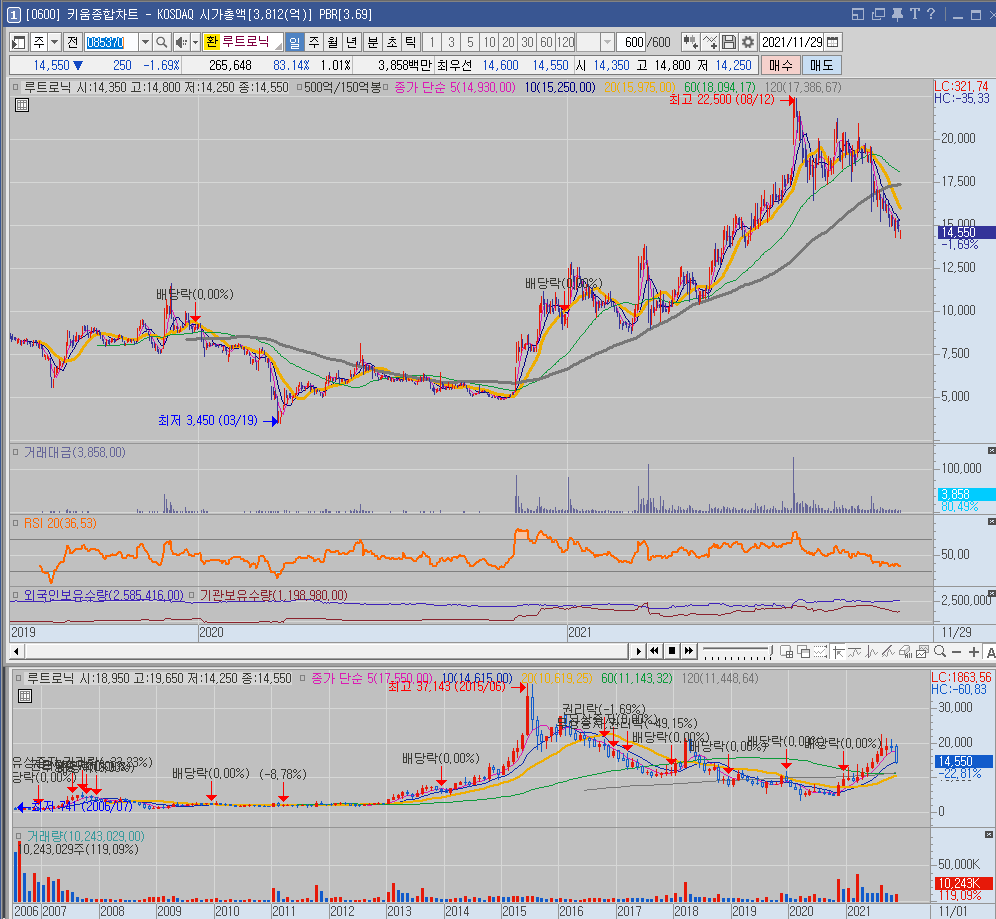Expand 루트로닉 stock name field corner

278,45
